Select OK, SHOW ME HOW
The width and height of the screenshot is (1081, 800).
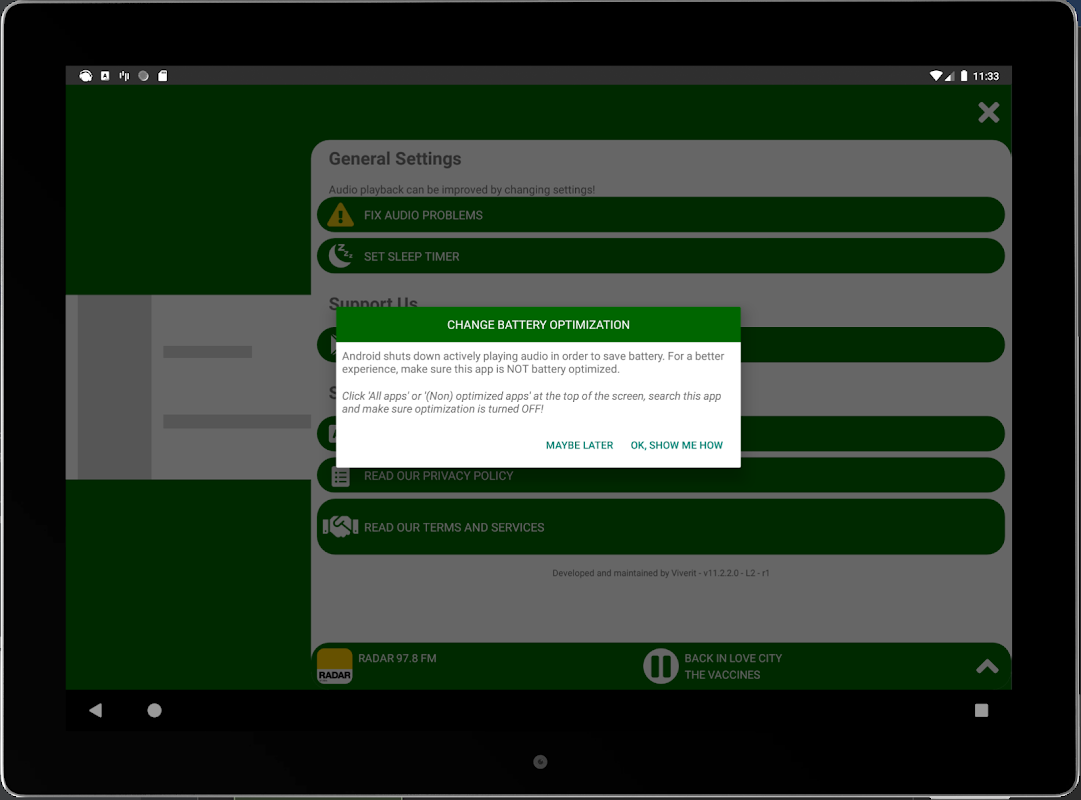tap(676, 446)
